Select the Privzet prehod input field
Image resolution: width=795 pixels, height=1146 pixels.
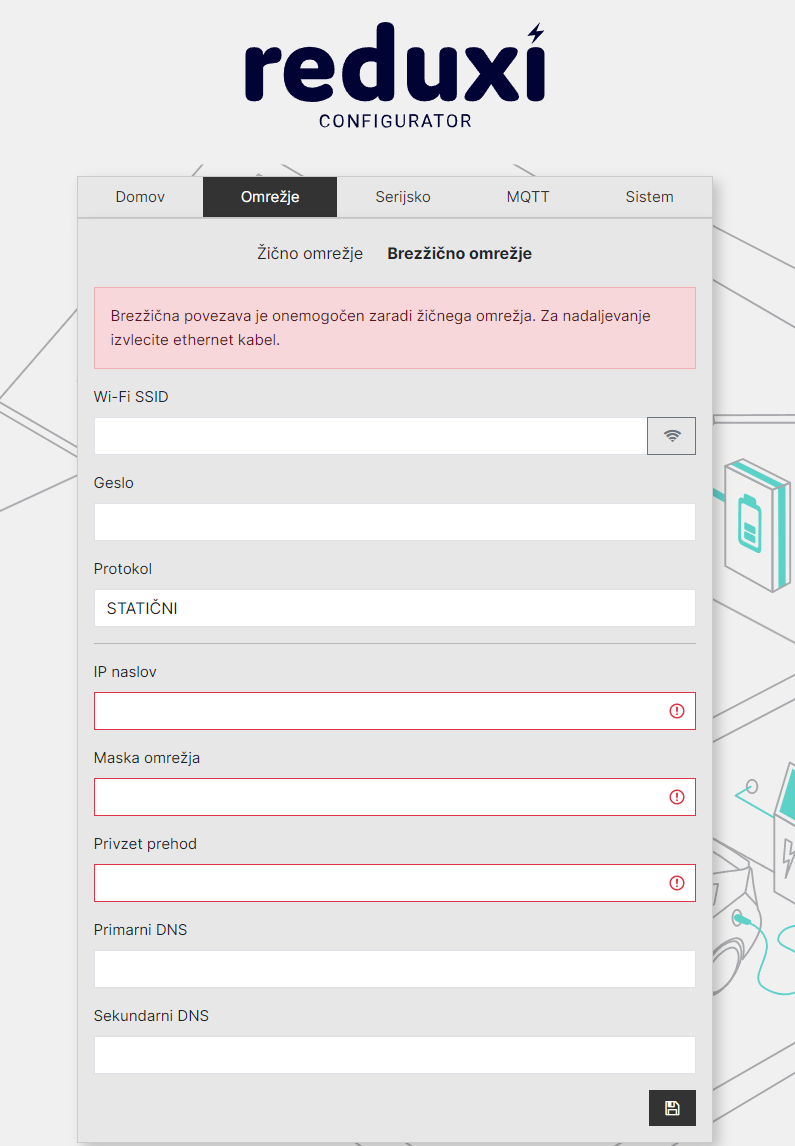coord(395,883)
